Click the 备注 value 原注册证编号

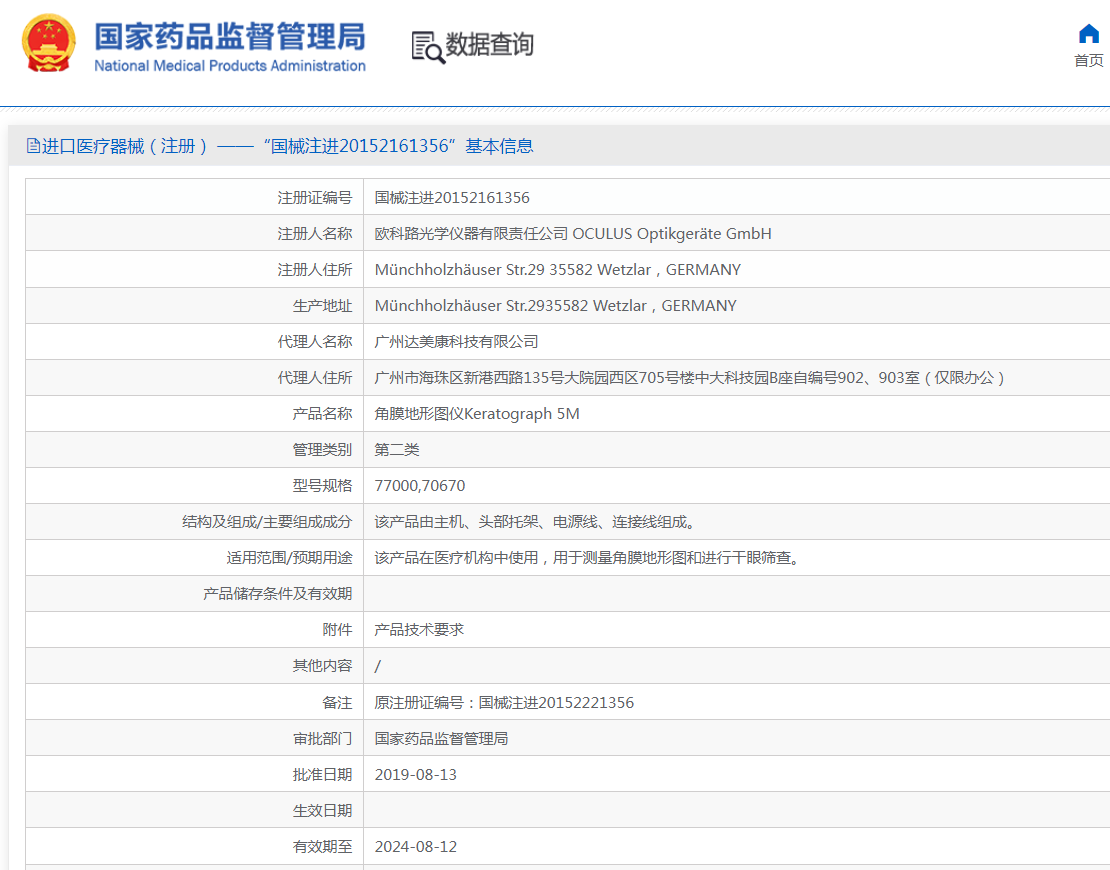[x=504, y=703]
